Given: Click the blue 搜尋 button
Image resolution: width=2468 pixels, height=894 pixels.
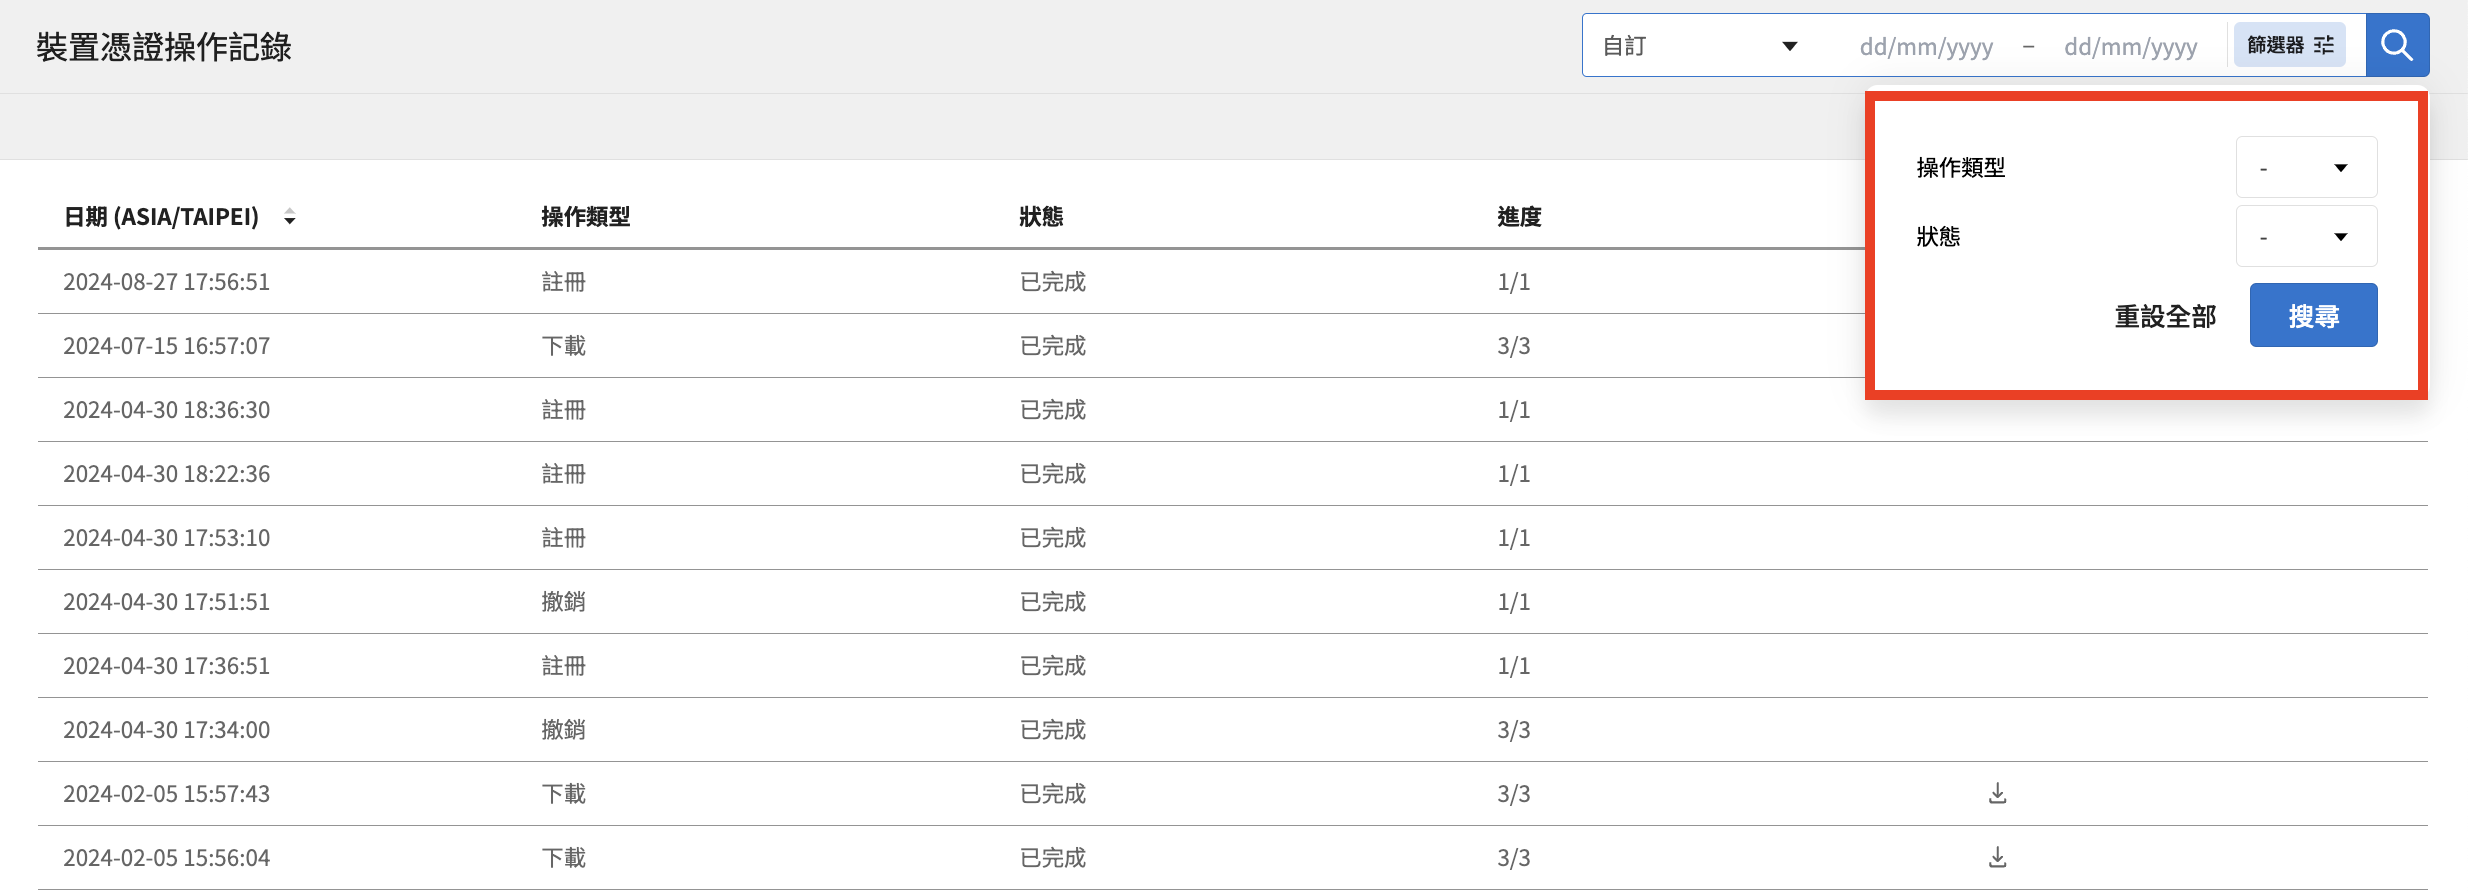Looking at the screenshot, I should (x=2313, y=315).
